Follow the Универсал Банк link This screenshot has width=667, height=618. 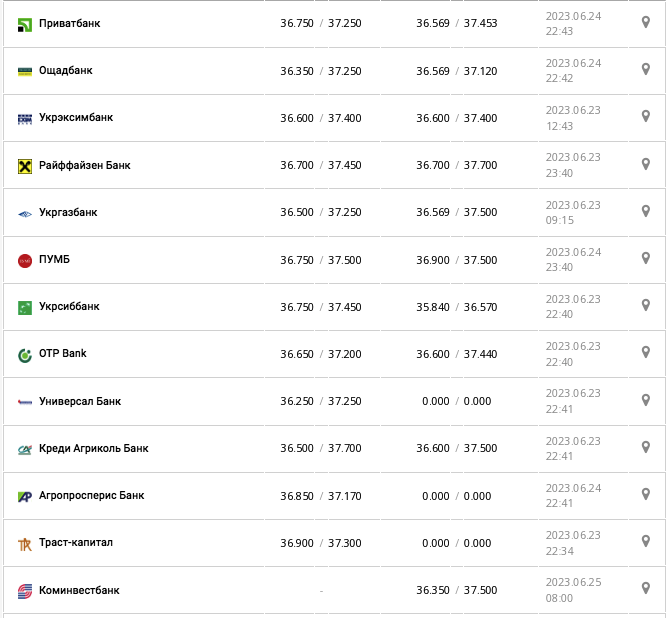[80, 402]
